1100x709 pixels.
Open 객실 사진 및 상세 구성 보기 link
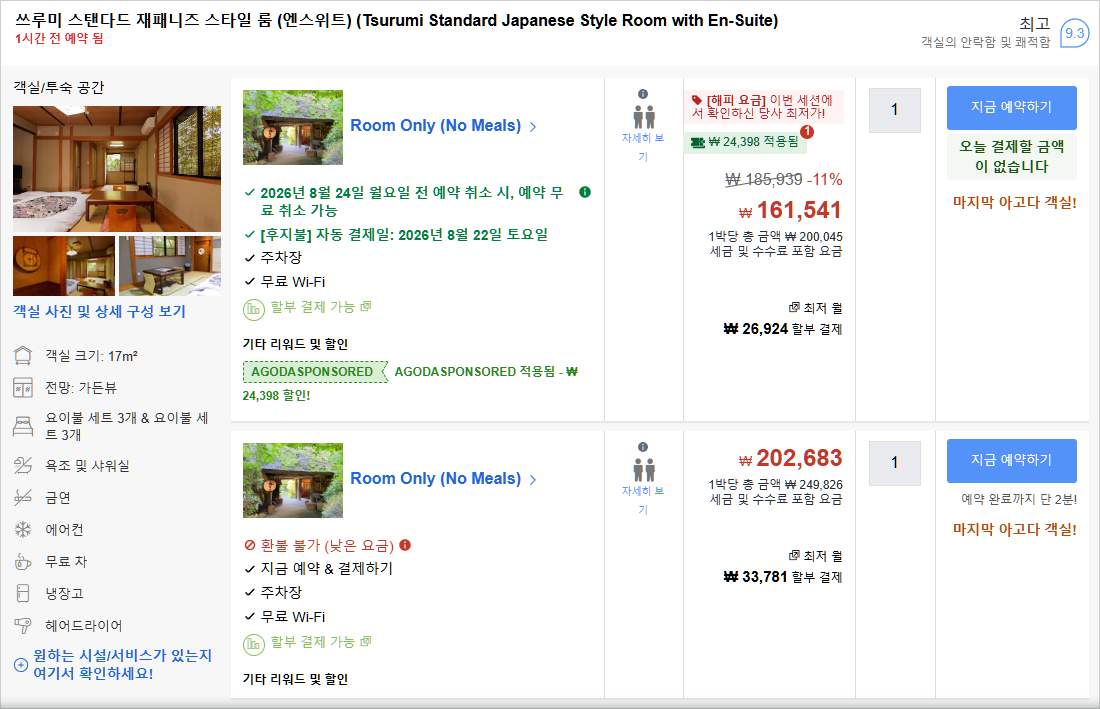(100, 311)
